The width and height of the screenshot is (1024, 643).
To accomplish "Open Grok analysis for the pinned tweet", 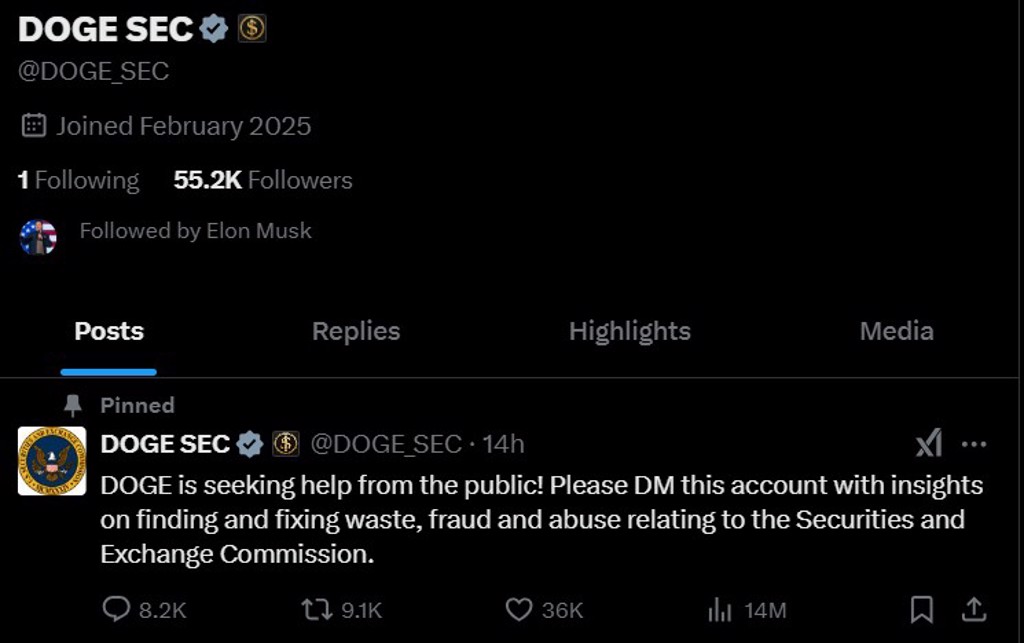I will (x=928, y=443).
